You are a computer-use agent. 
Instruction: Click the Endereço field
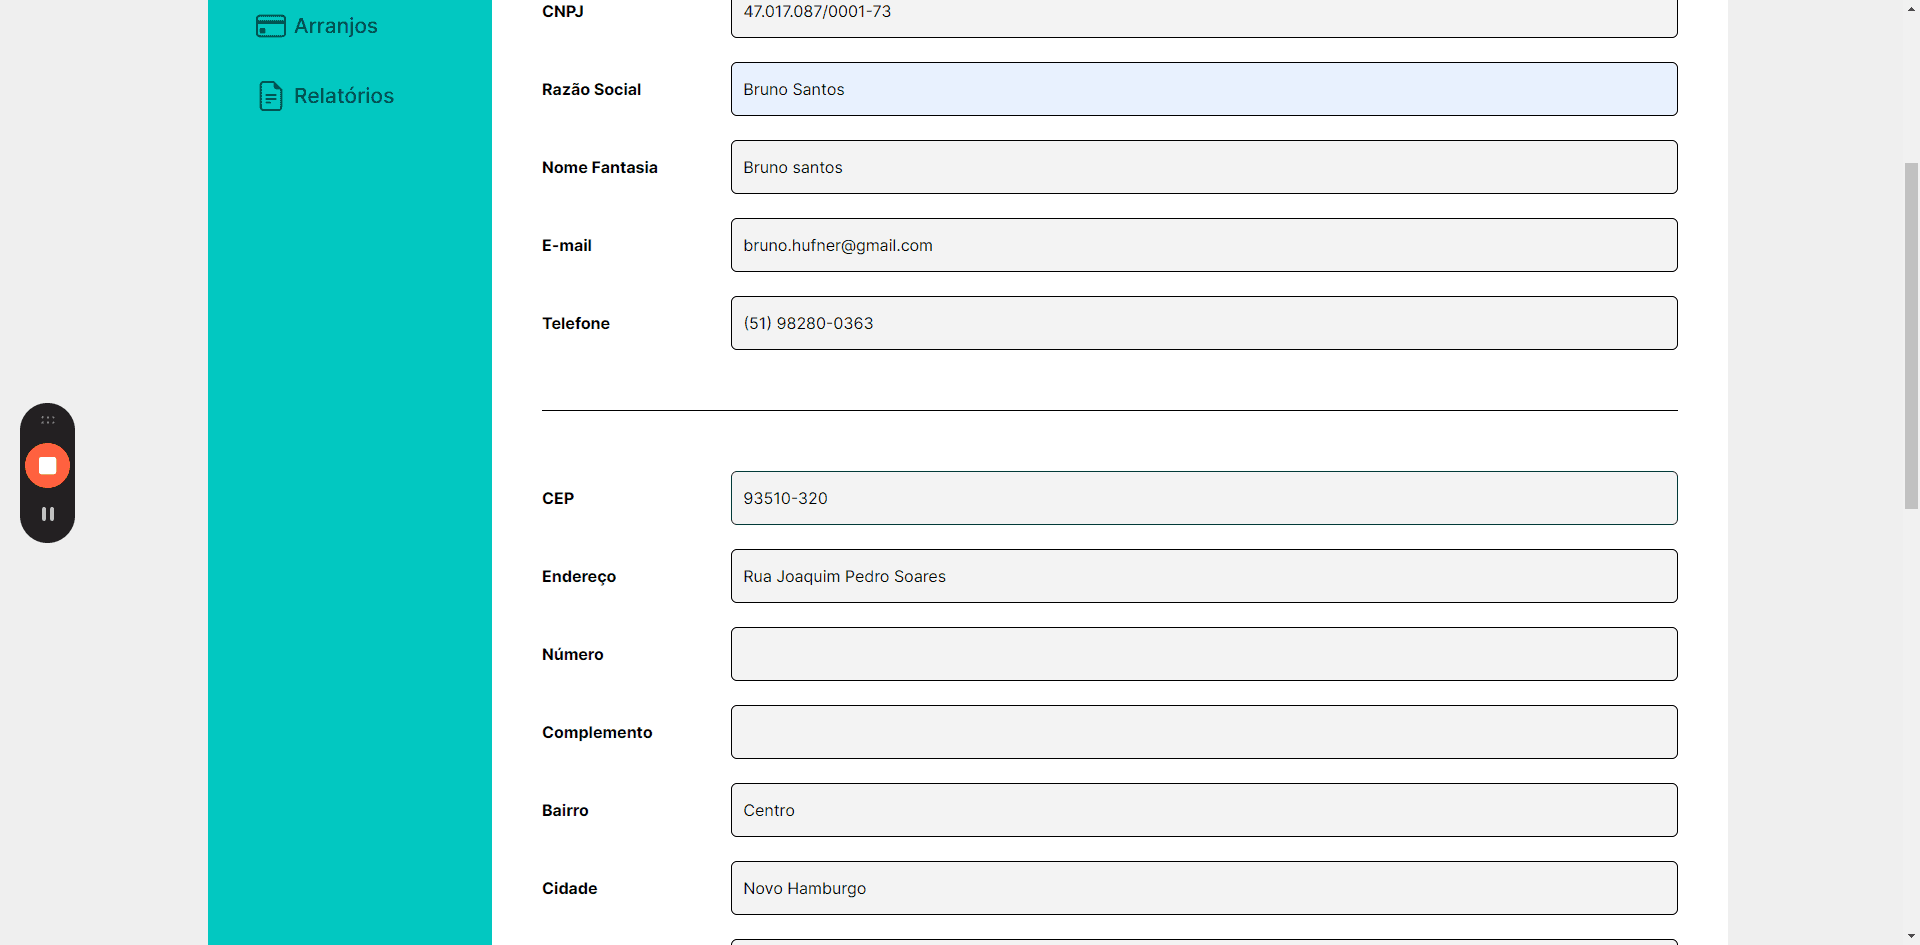(x=1204, y=576)
